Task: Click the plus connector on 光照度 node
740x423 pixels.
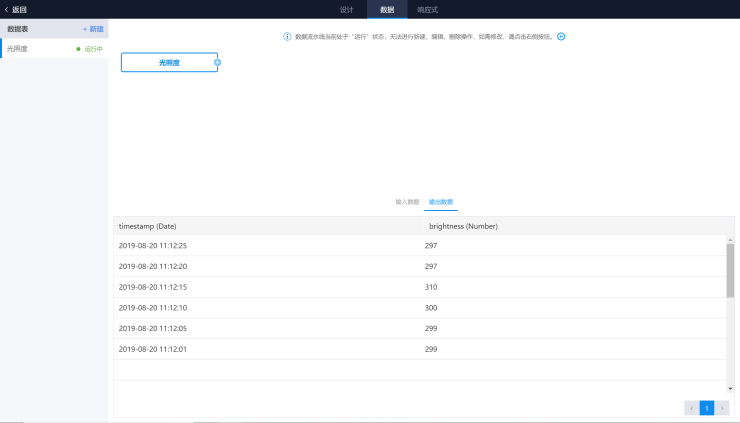Action: tap(218, 62)
